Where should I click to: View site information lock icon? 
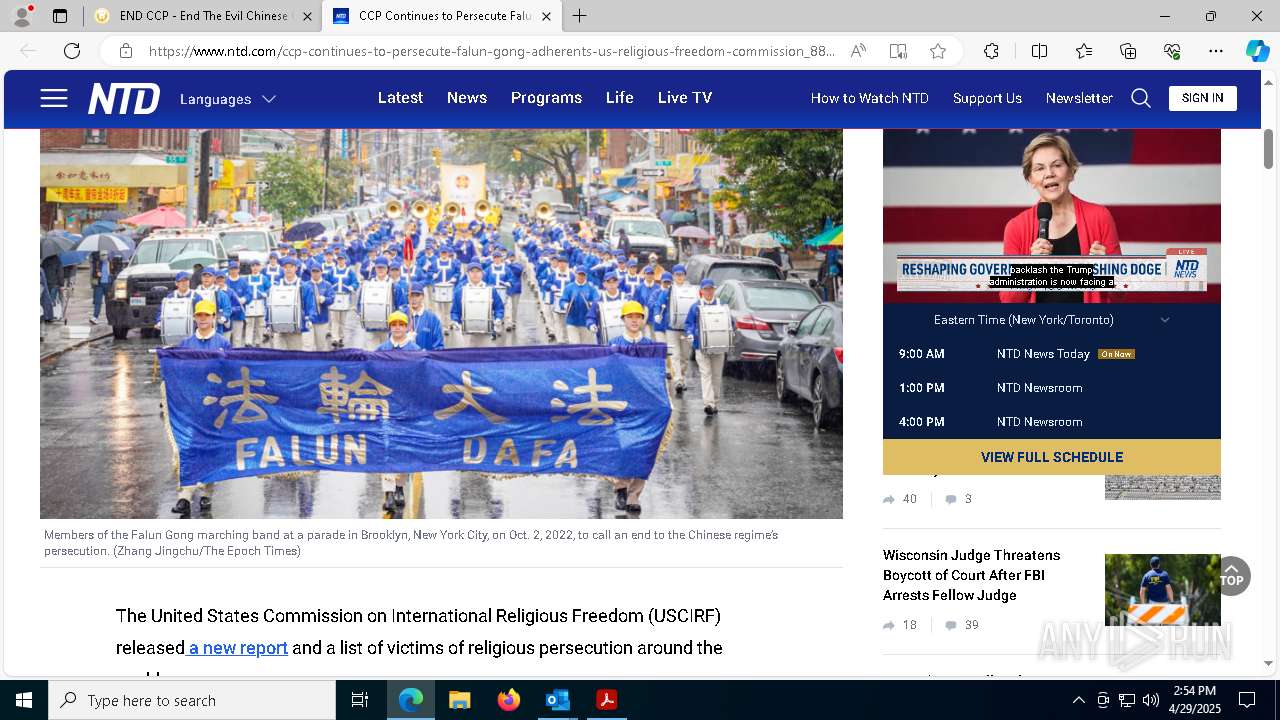pyautogui.click(x=126, y=51)
